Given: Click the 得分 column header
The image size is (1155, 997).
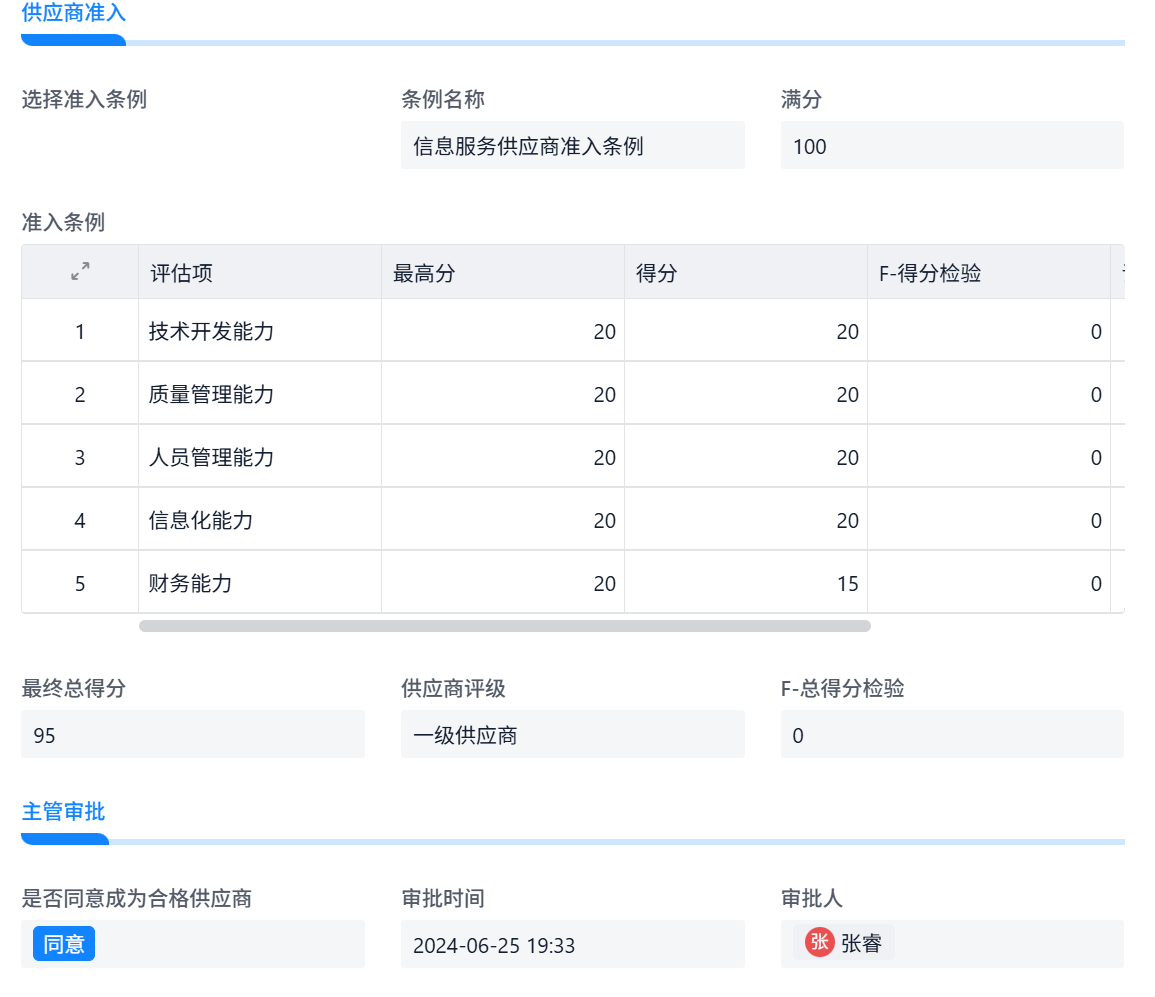Looking at the screenshot, I should tap(745, 272).
